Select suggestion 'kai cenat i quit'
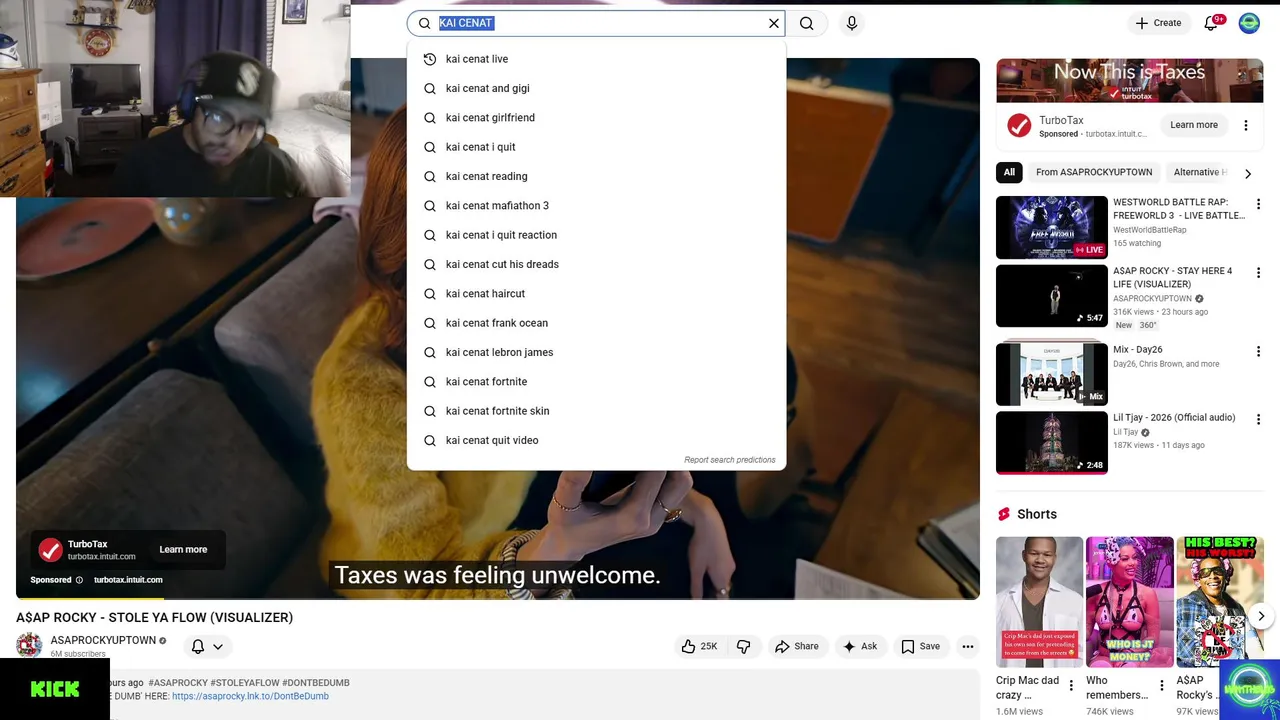Screen dimensions: 1280x720 pyautogui.click(x=596, y=147)
